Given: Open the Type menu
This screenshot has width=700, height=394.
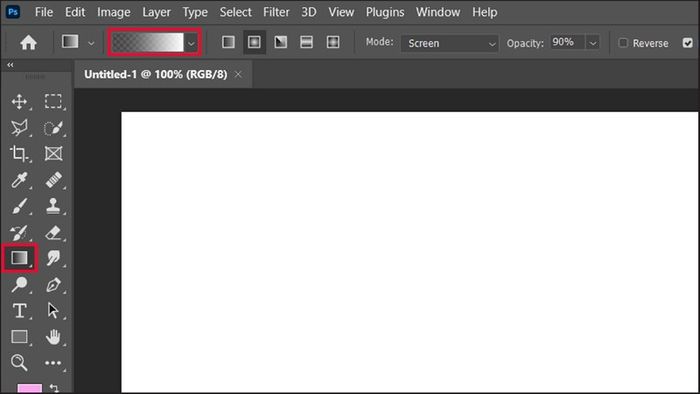Looking at the screenshot, I should (195, 12).
